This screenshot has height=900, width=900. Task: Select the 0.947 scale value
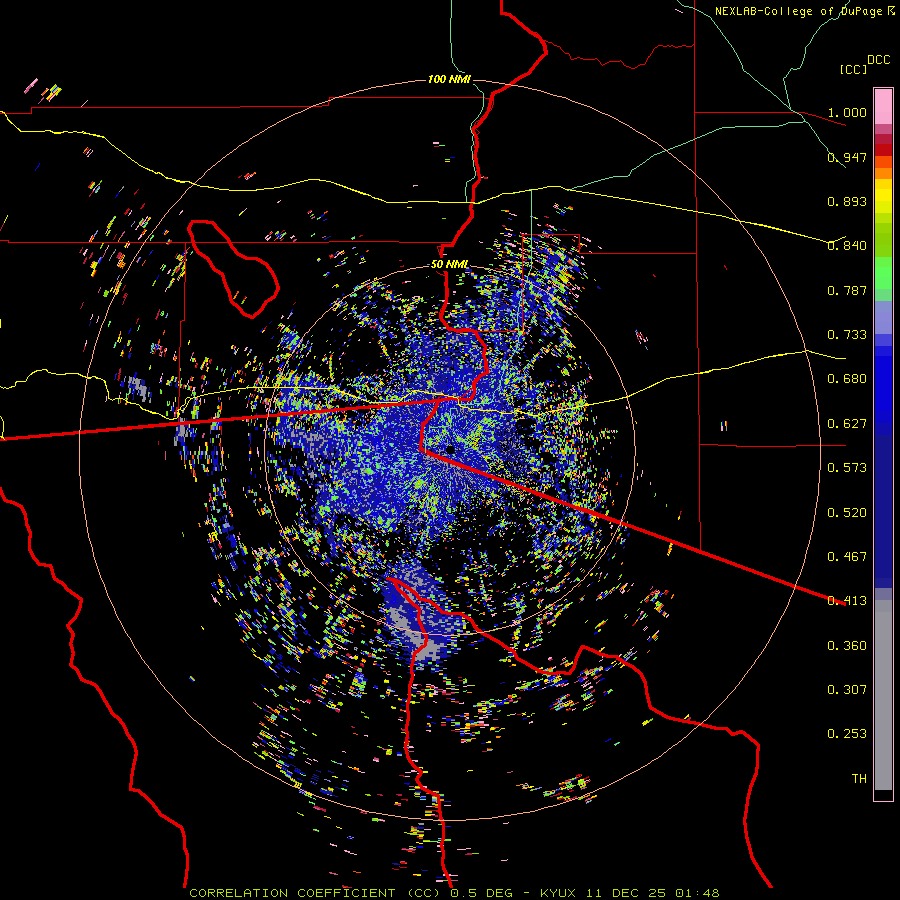click(x=847, y=157)
